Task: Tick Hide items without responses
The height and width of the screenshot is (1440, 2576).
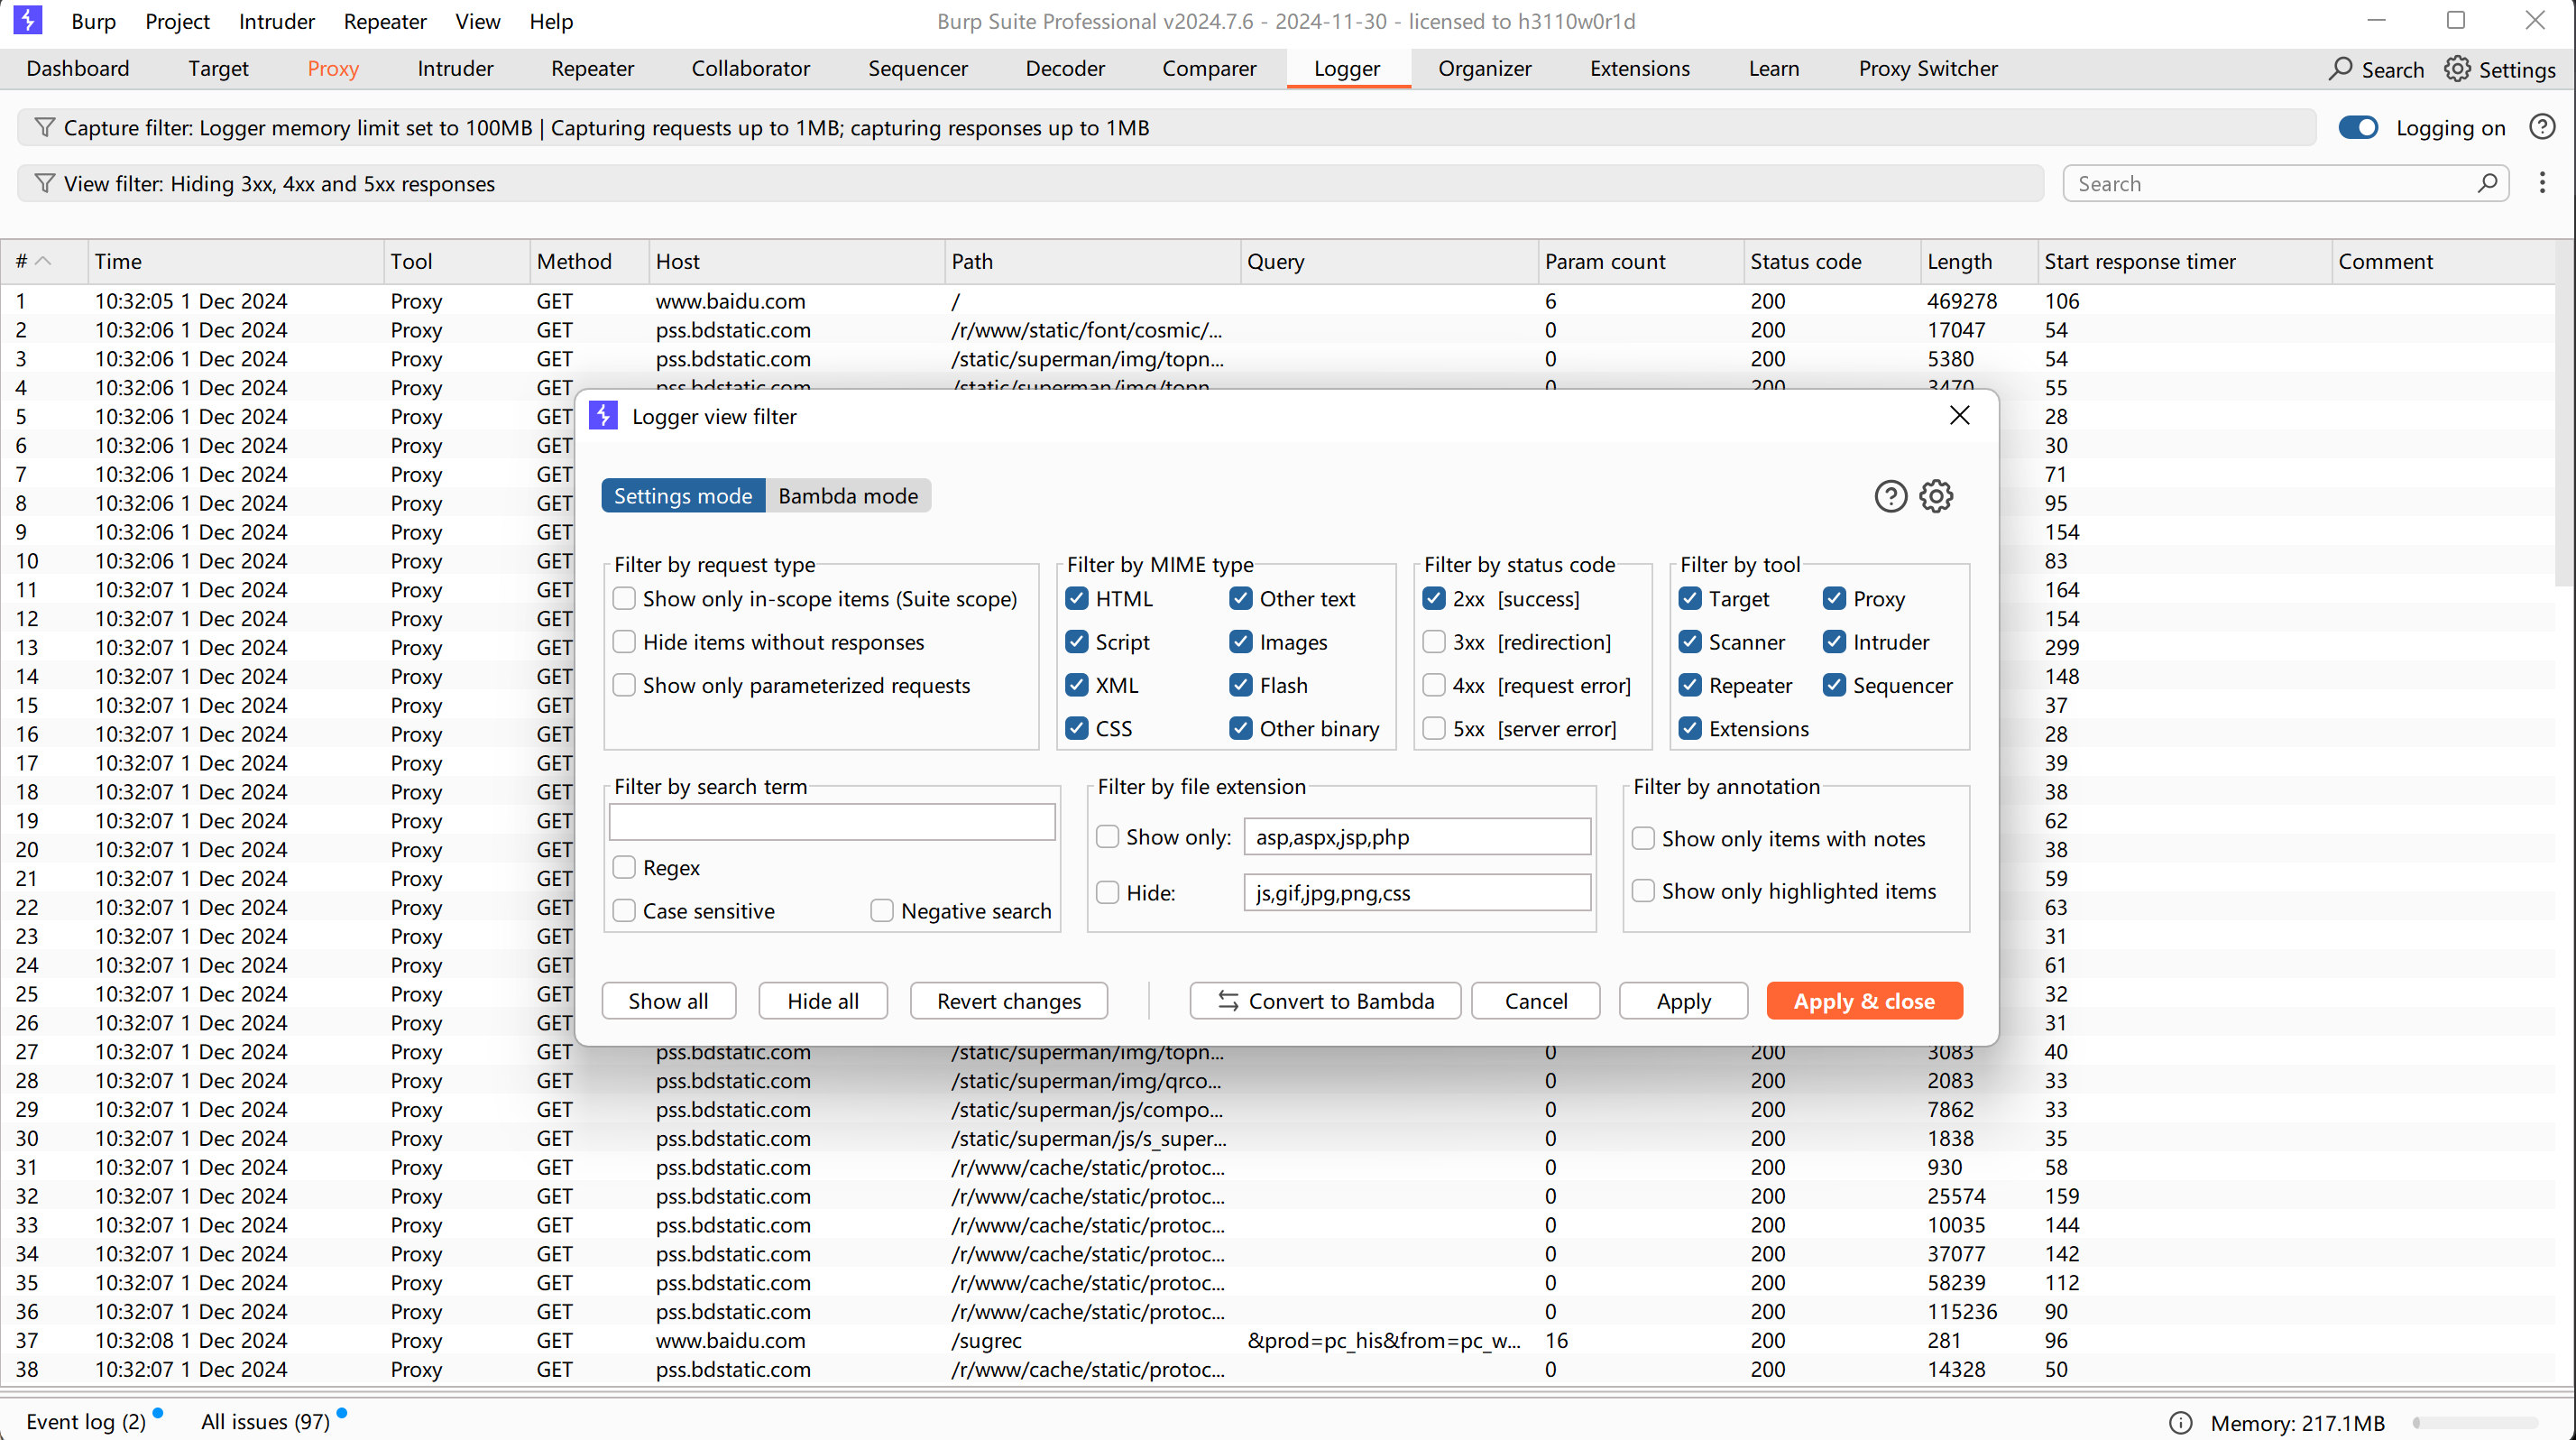Action: click(x=624, y=642)
